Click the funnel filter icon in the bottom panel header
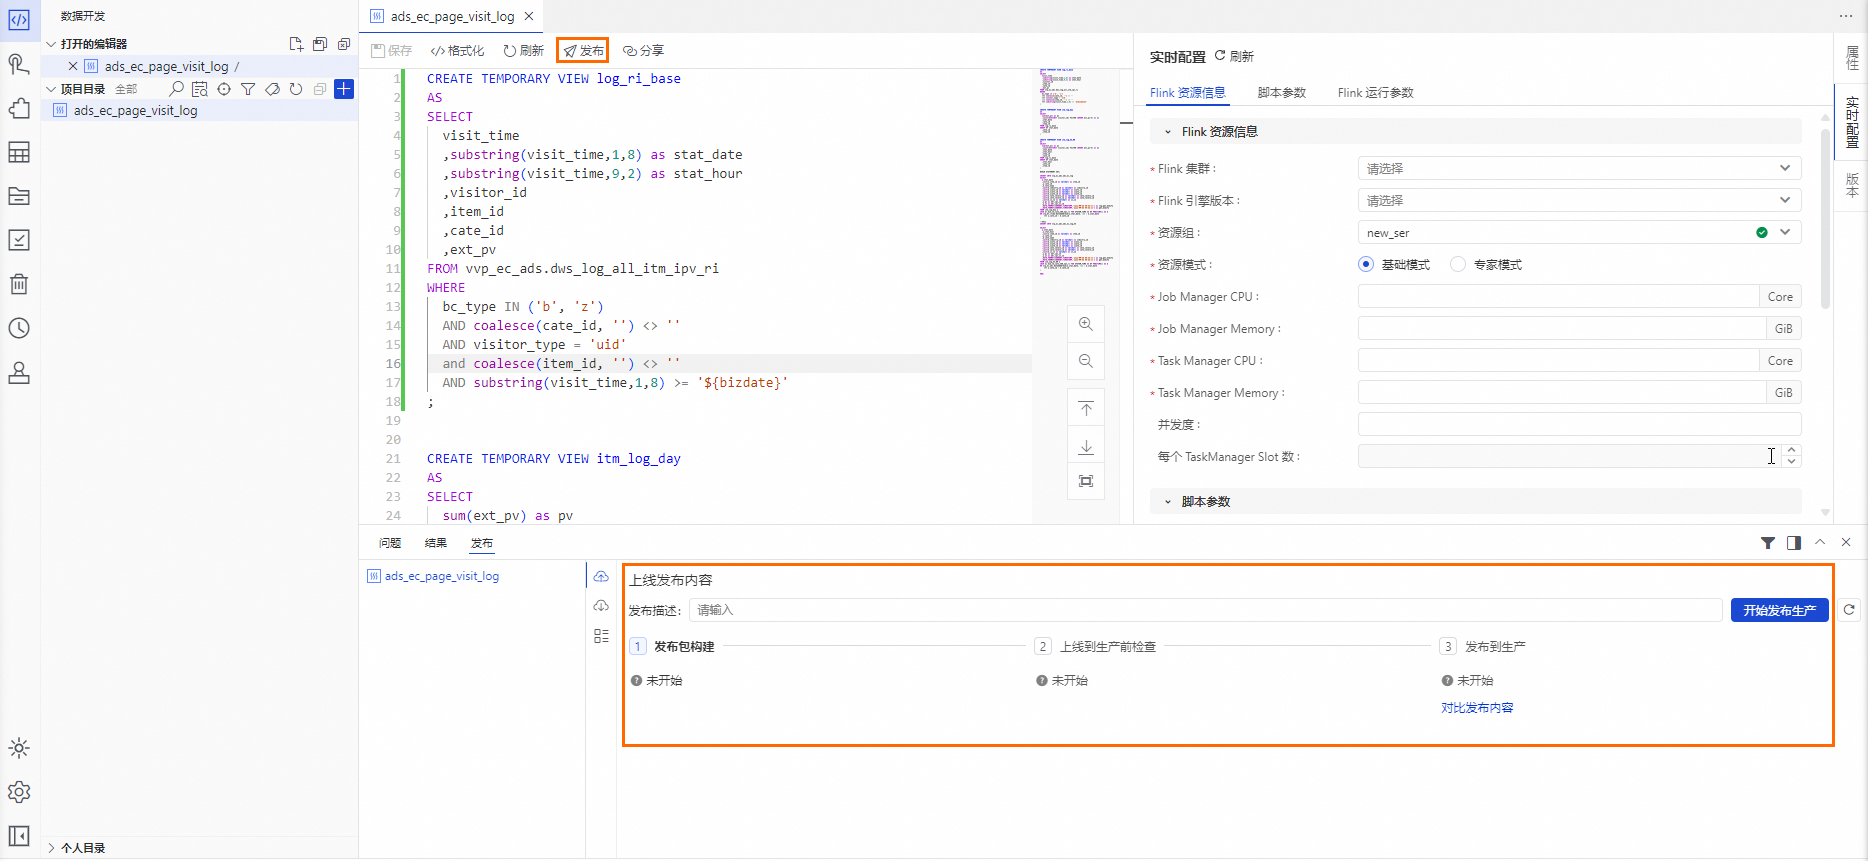Screen dimensions: 1868x861 click(1768, 543)
